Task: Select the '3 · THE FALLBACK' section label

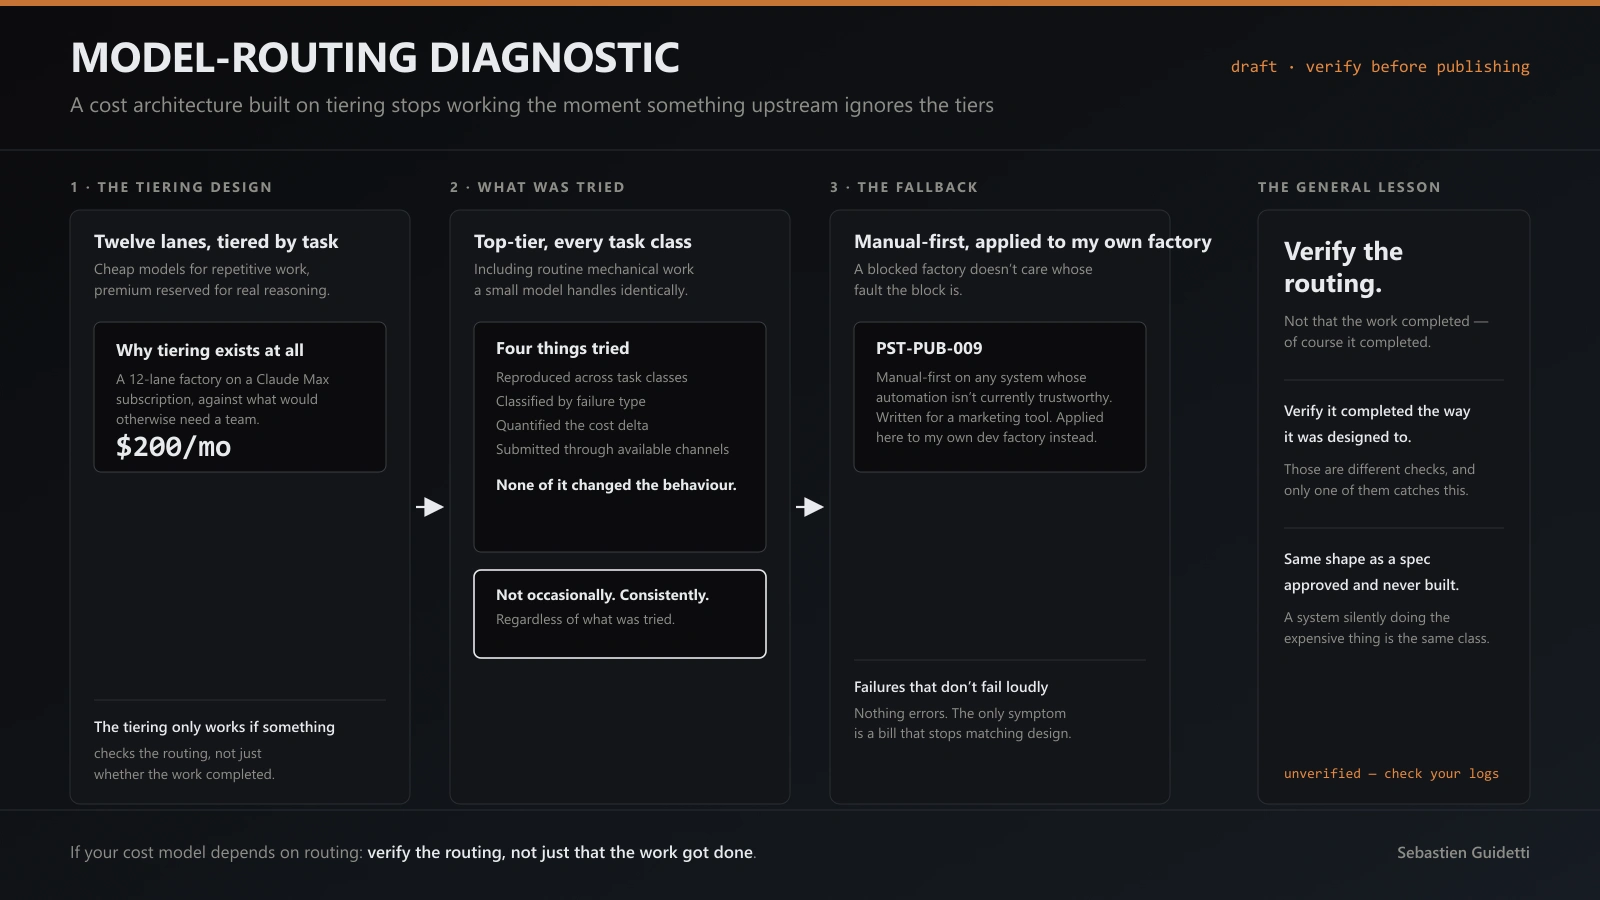Action: [904, 187]
